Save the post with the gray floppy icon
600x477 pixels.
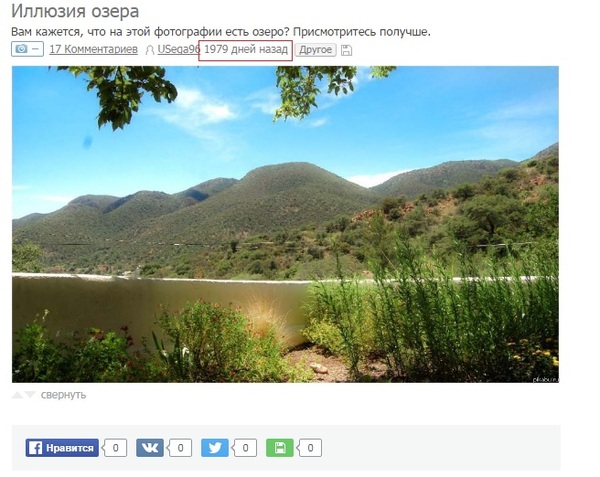coord(346,50)
